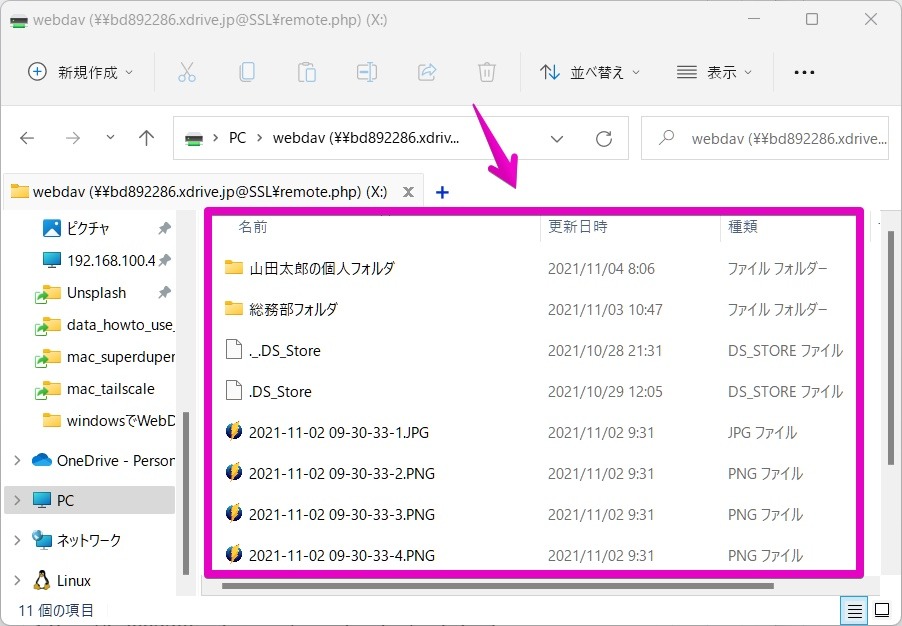Click the Share icon in the toolbar
Viewport: 902px width, 626px height.
pyautogui.click(x=426, y=71)
